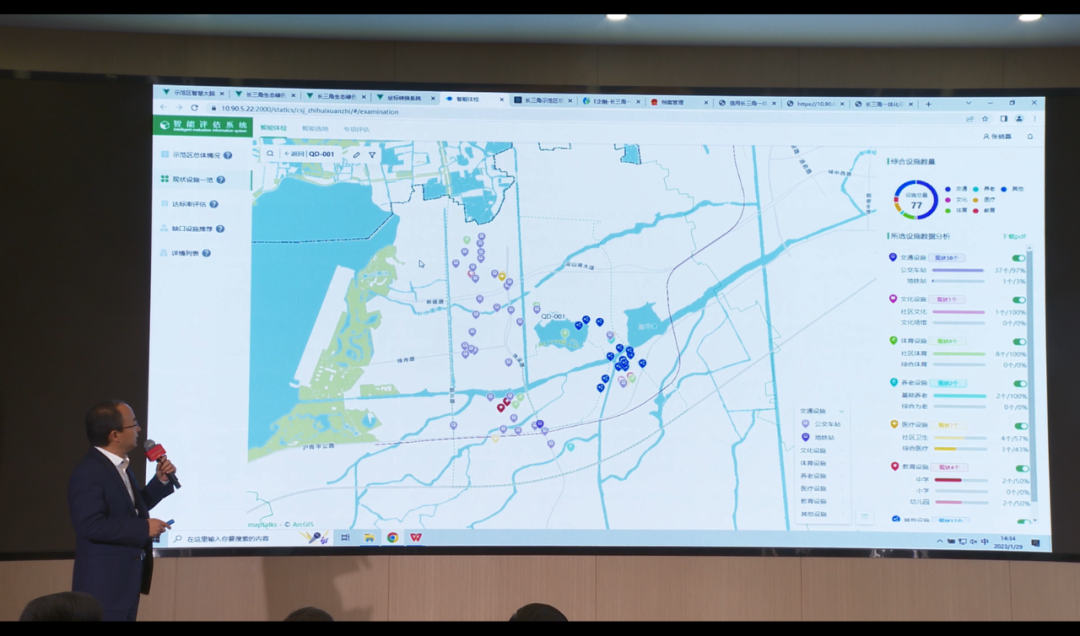Click the purple 文化设施 pin icon in analysis panel
Screen dimensions: 1080x636
893,299
